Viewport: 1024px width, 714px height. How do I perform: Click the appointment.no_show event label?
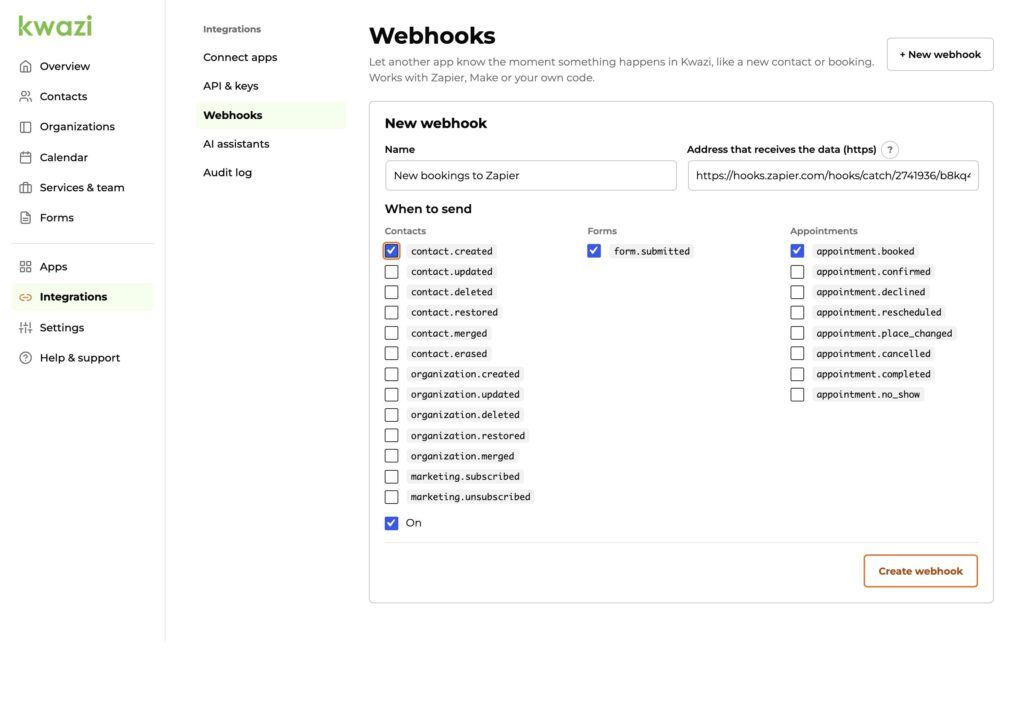[868, 395]
